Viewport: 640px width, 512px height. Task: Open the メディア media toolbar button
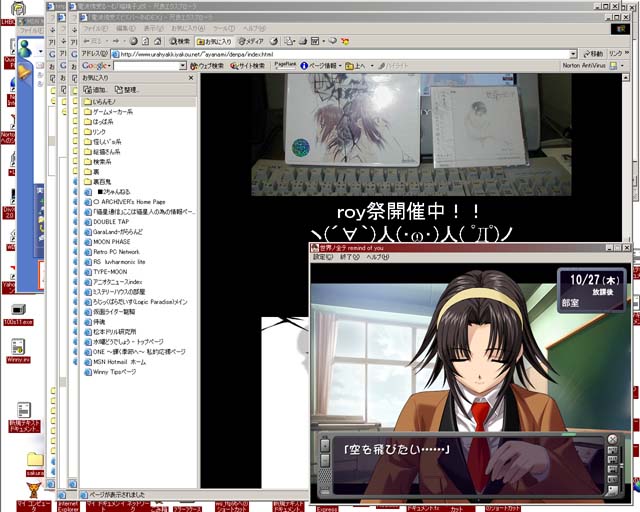coord(251,41)
